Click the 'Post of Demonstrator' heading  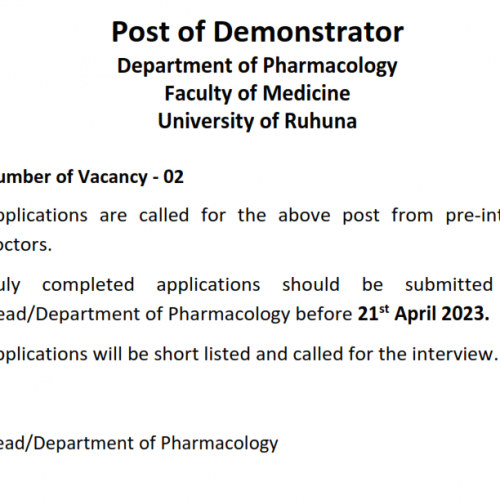click(257, 32)
